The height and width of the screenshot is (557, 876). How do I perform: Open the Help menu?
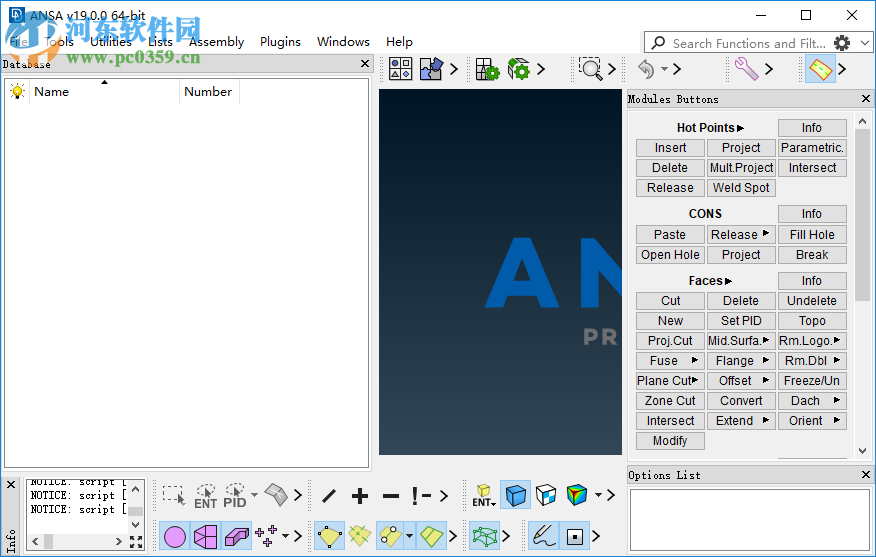pos(399,42)
